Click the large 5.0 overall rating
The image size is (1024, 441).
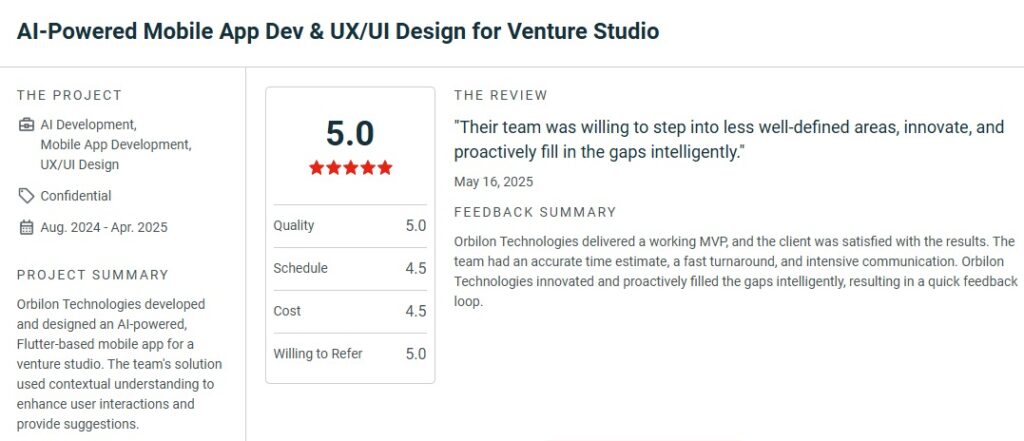350,133
